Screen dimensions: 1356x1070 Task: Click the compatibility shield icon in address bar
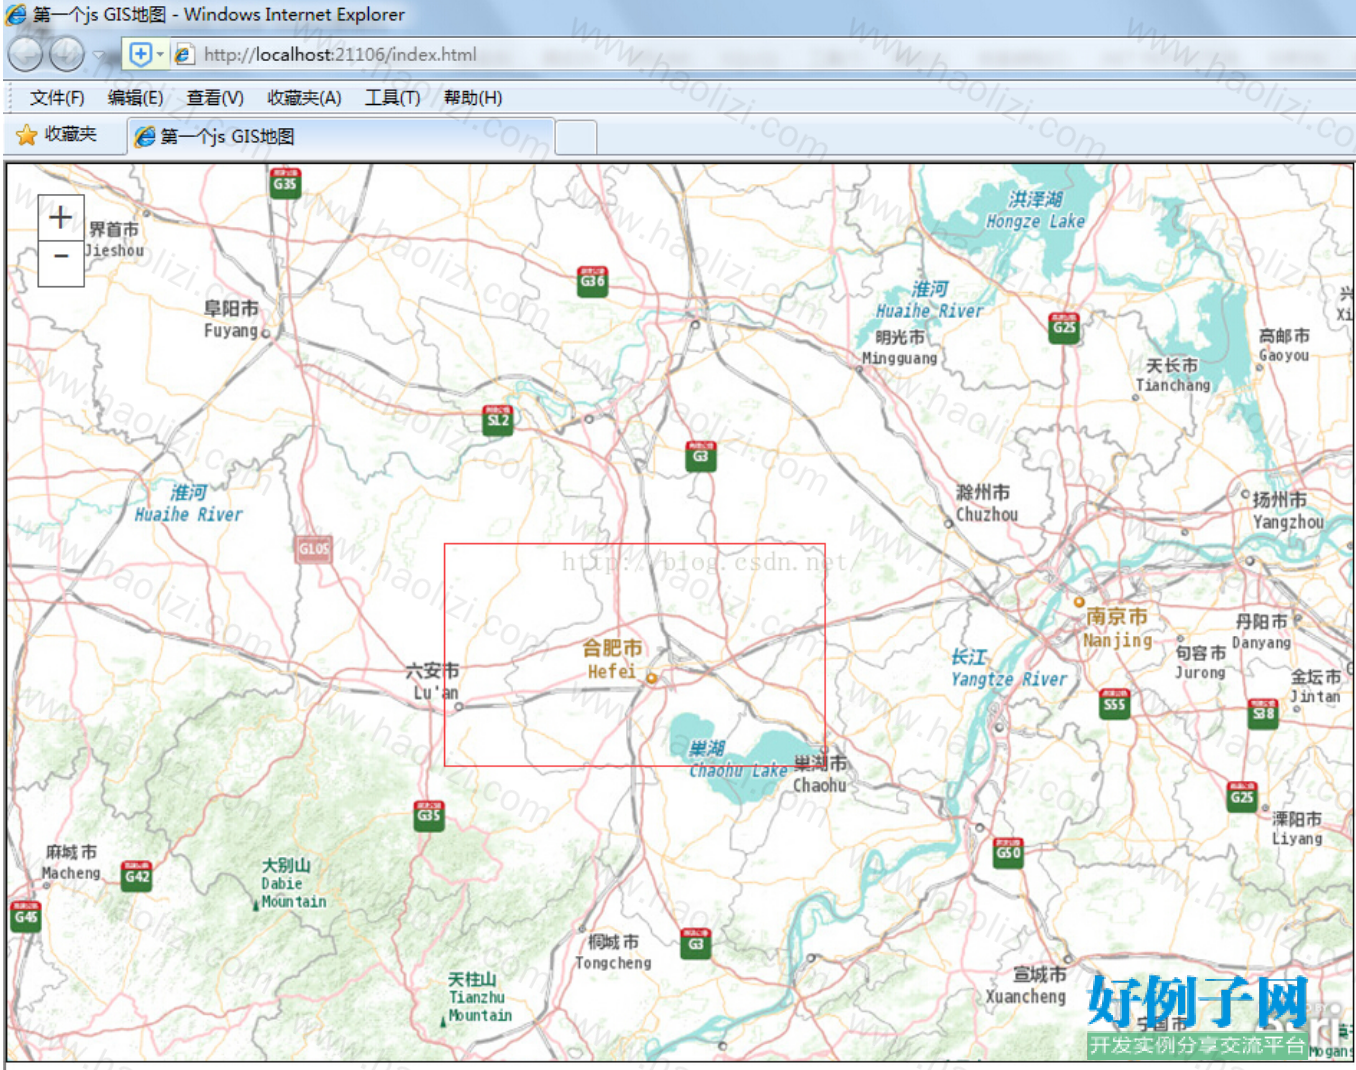tap(141, 54)
